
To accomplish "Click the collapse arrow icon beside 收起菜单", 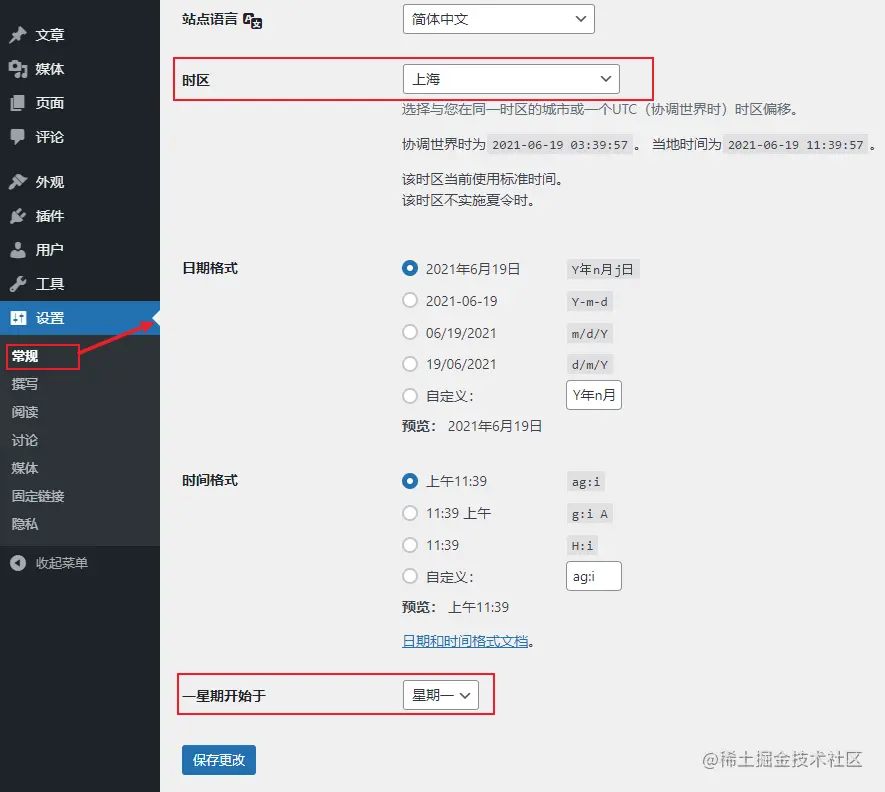I will click(17, 563).
